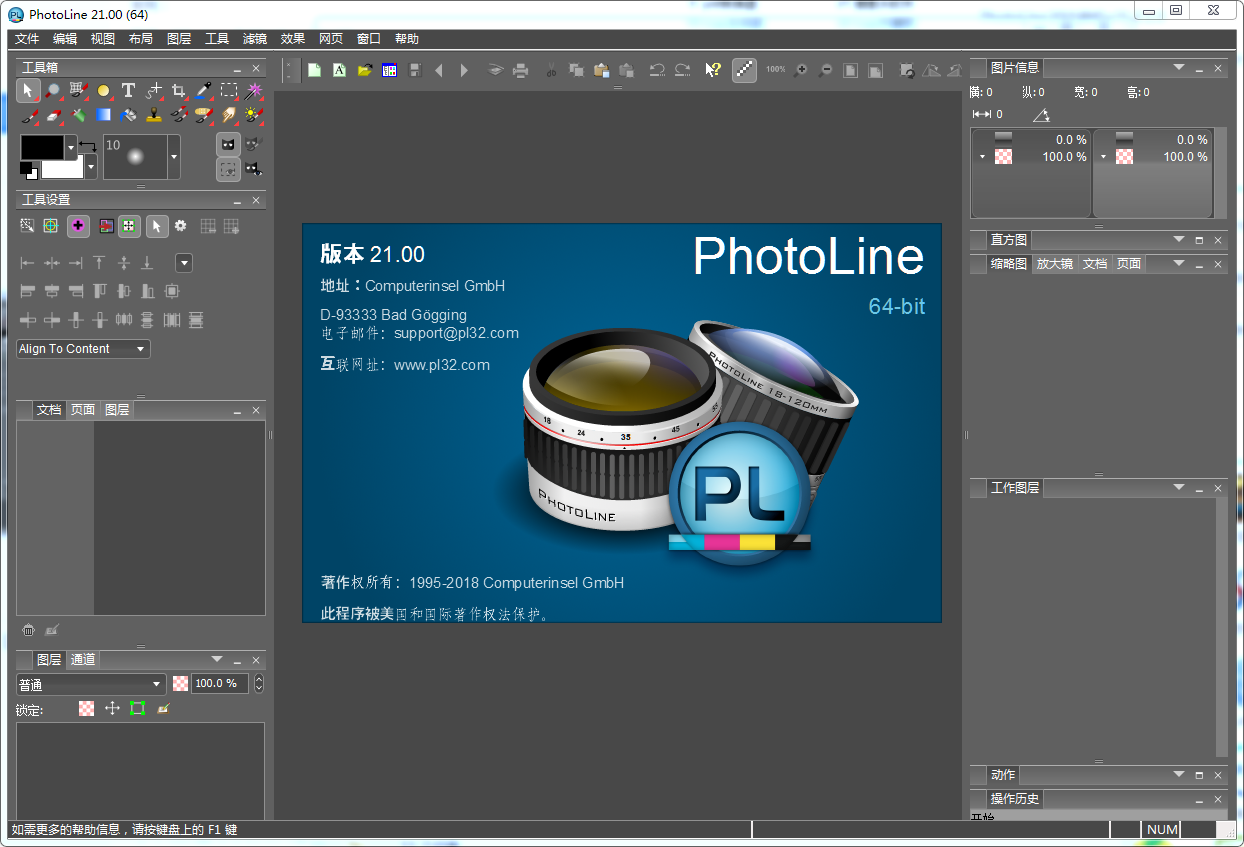Viewport: 1244px width, 847px height.
Task: Open the 普通 blend mode dropdown
Action: (x=90, y=684)
